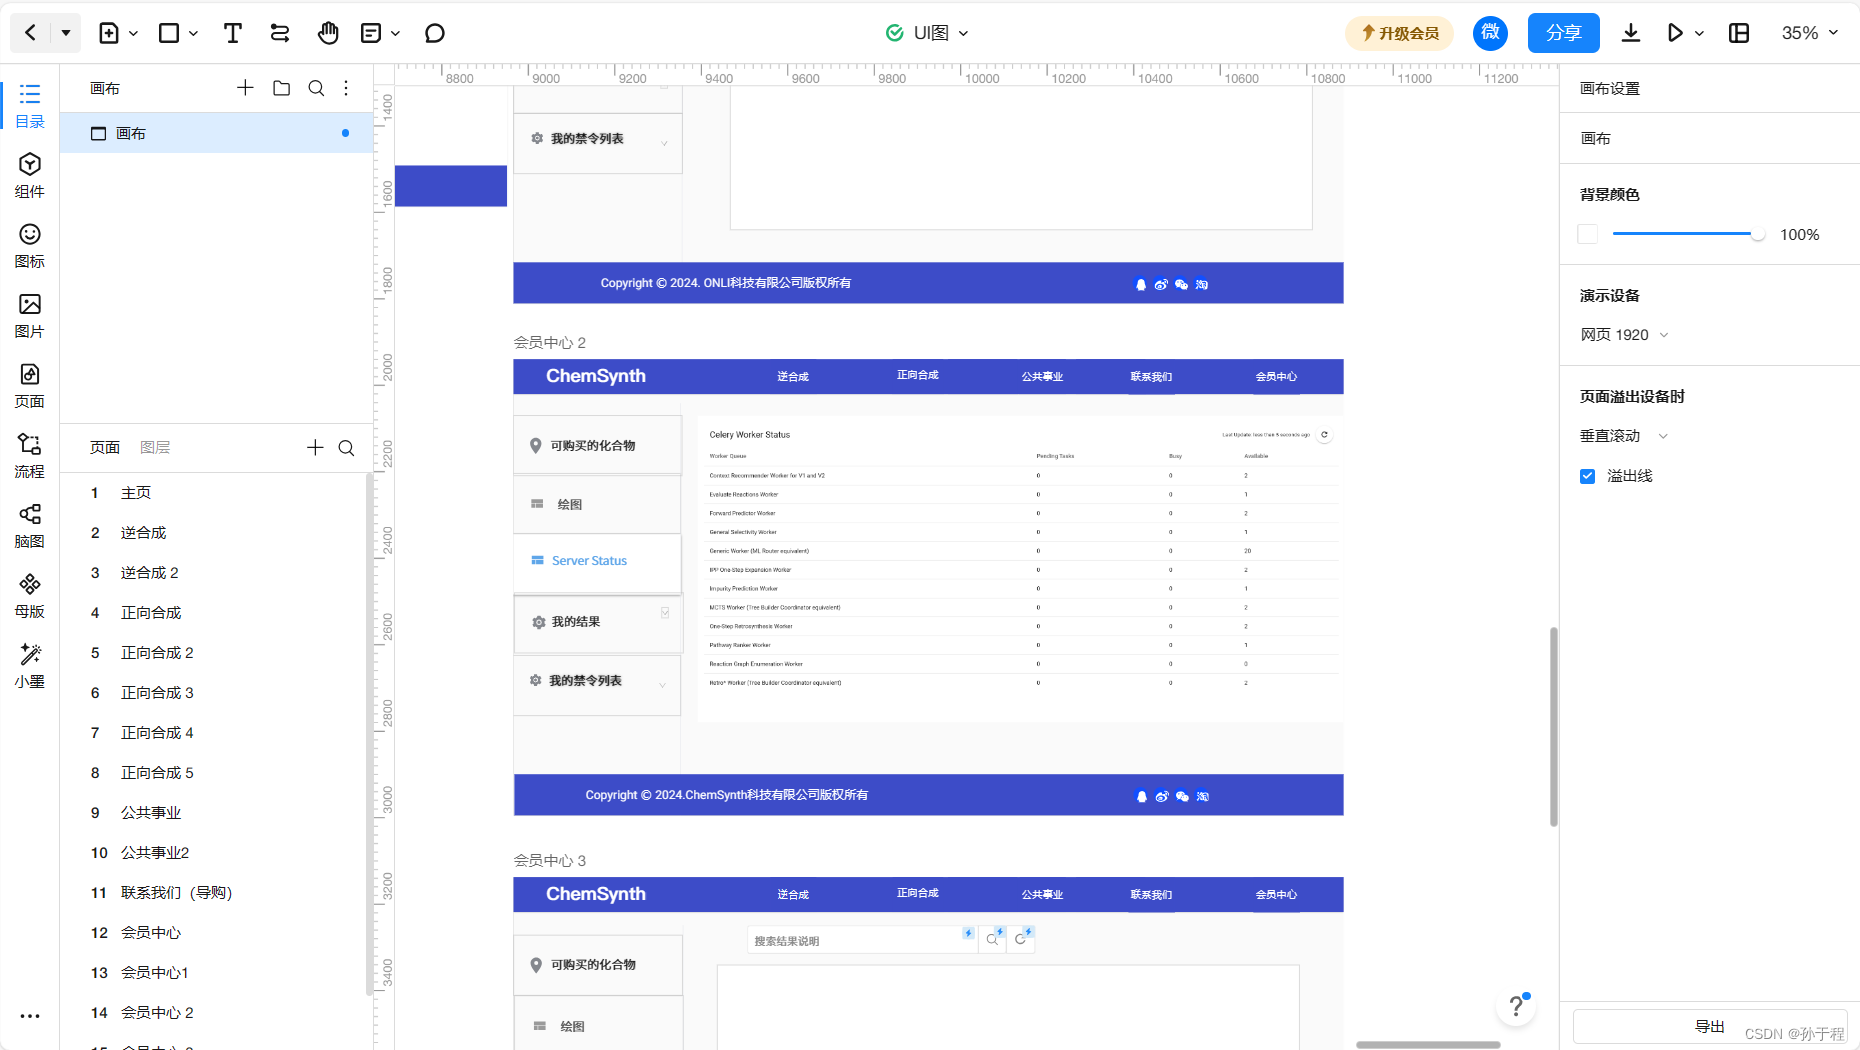Select page 正向合成 3
Screen dimensions: 1860x1050
coord(215,692)
